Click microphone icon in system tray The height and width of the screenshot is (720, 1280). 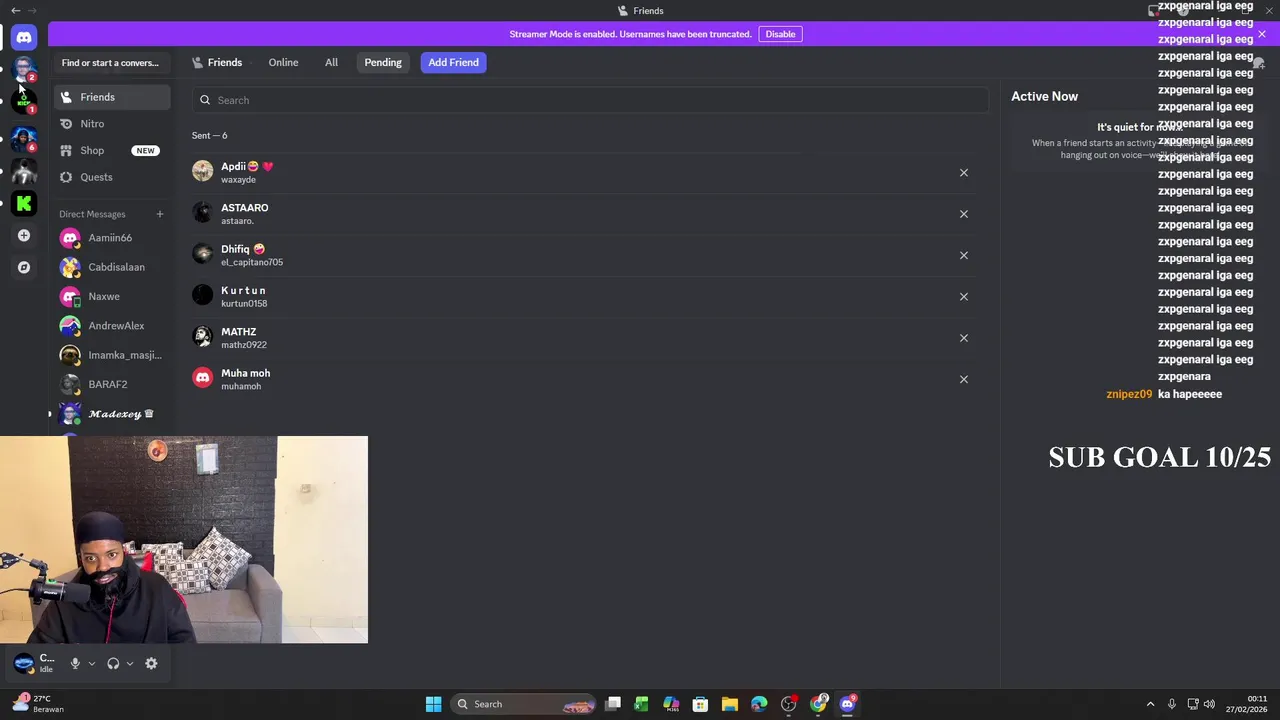[1172, 704]
